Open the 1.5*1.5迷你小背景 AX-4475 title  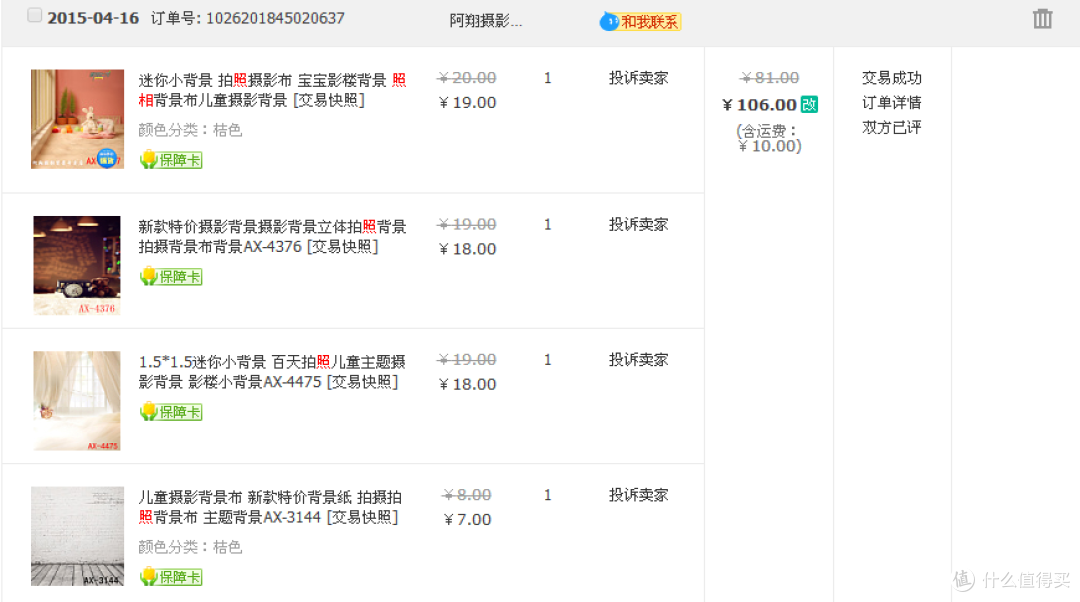tap(272, 372)
